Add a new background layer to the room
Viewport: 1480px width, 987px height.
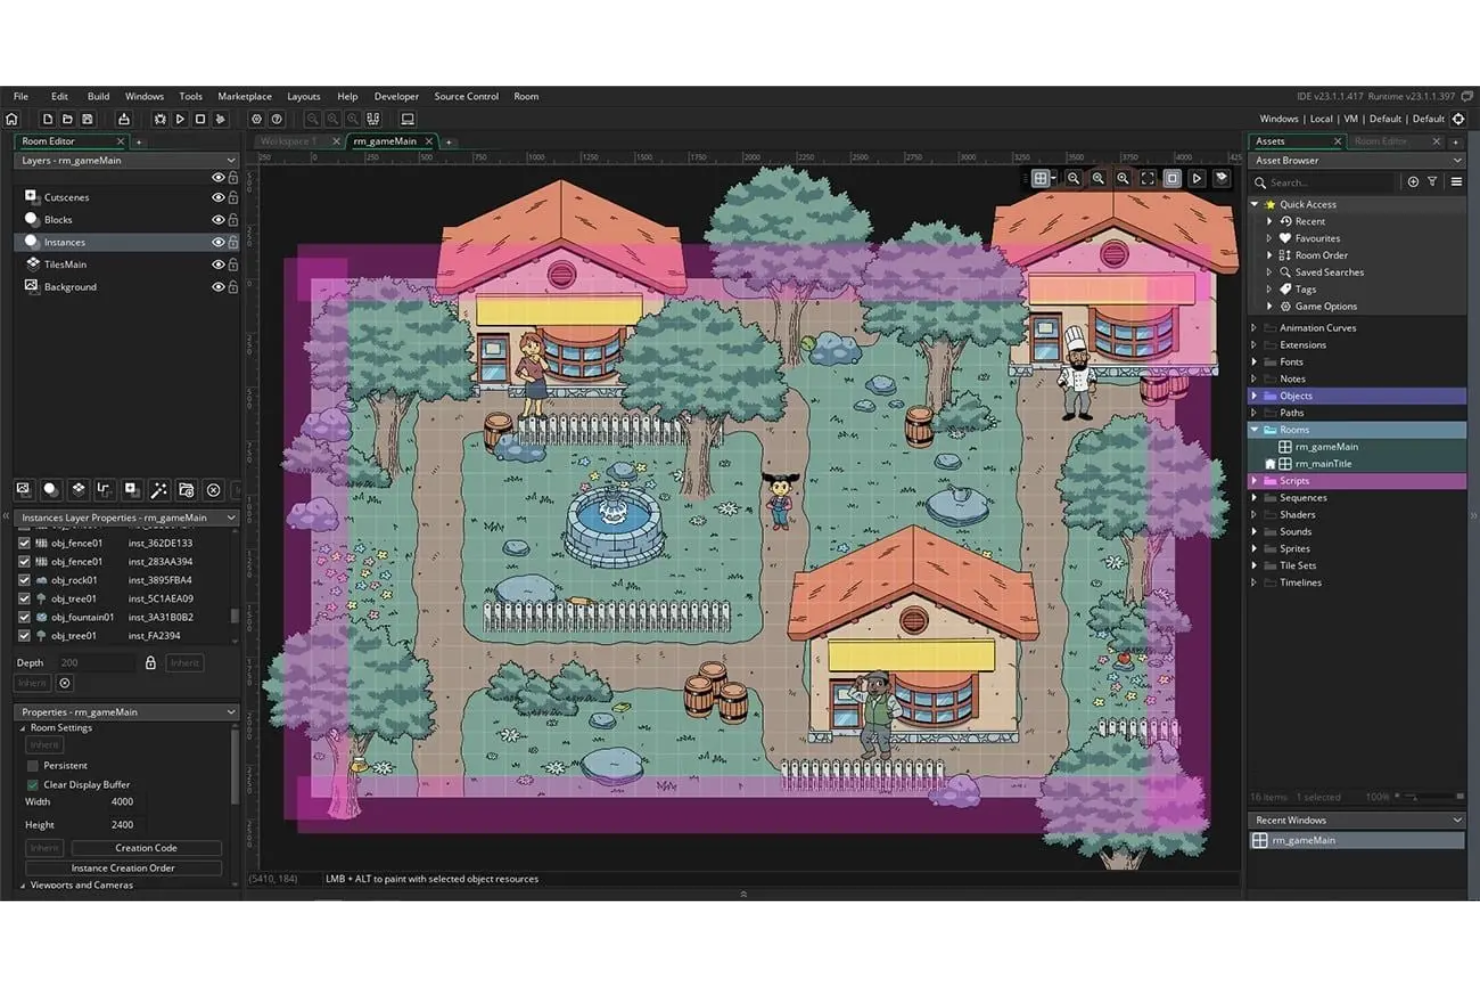(x=23, y=489)
